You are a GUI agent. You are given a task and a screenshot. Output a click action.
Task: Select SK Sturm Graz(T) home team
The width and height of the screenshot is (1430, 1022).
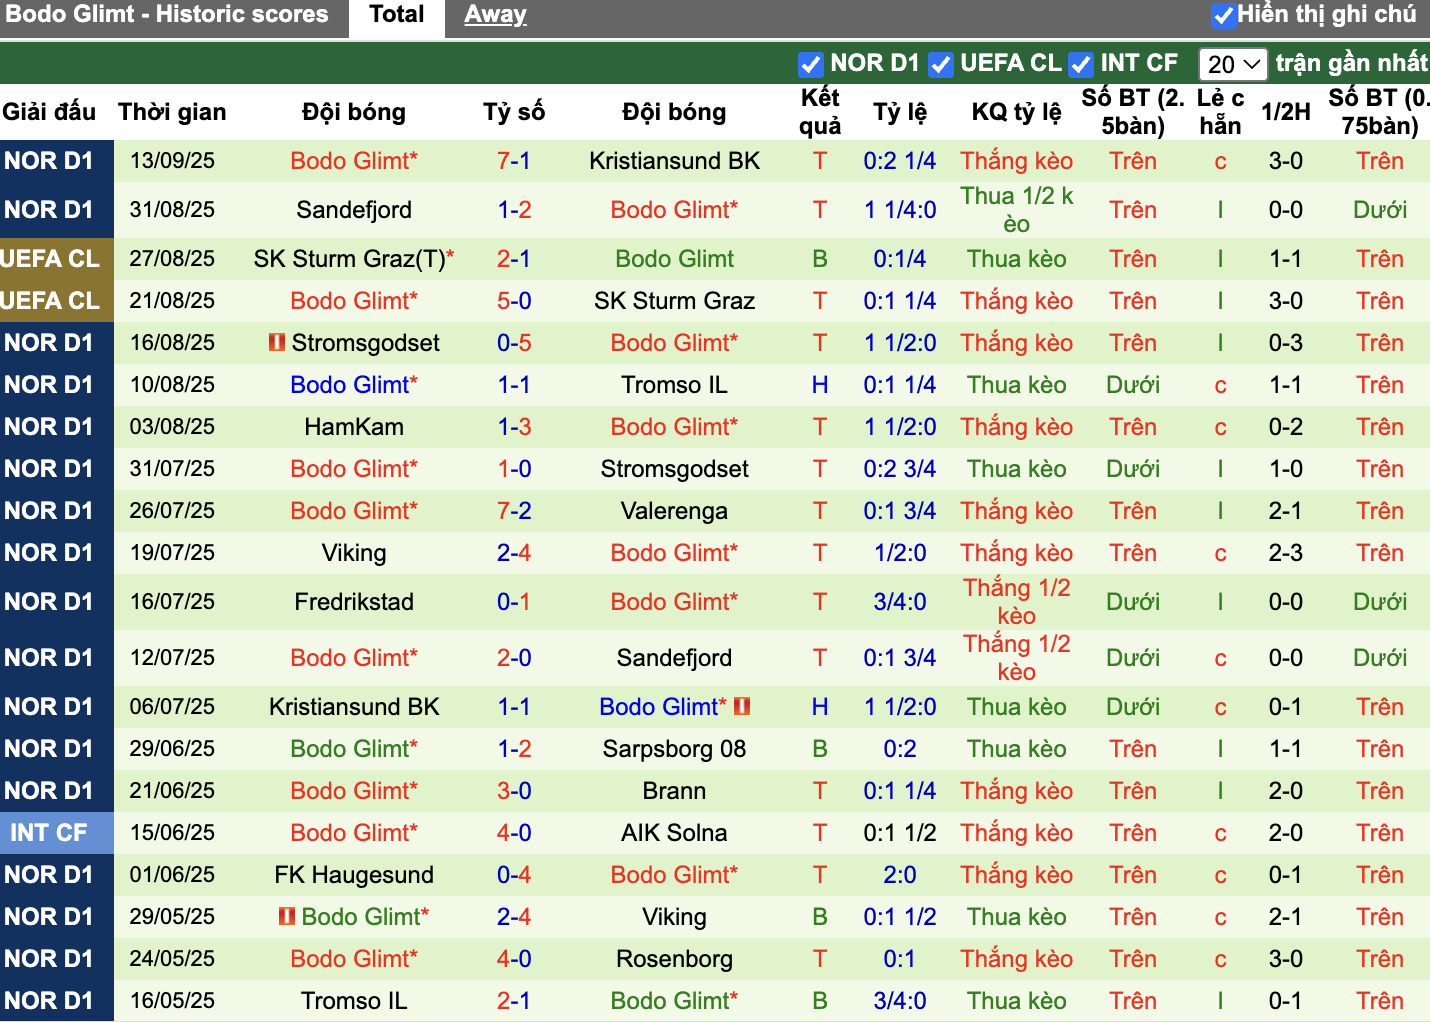pos(354,259)
